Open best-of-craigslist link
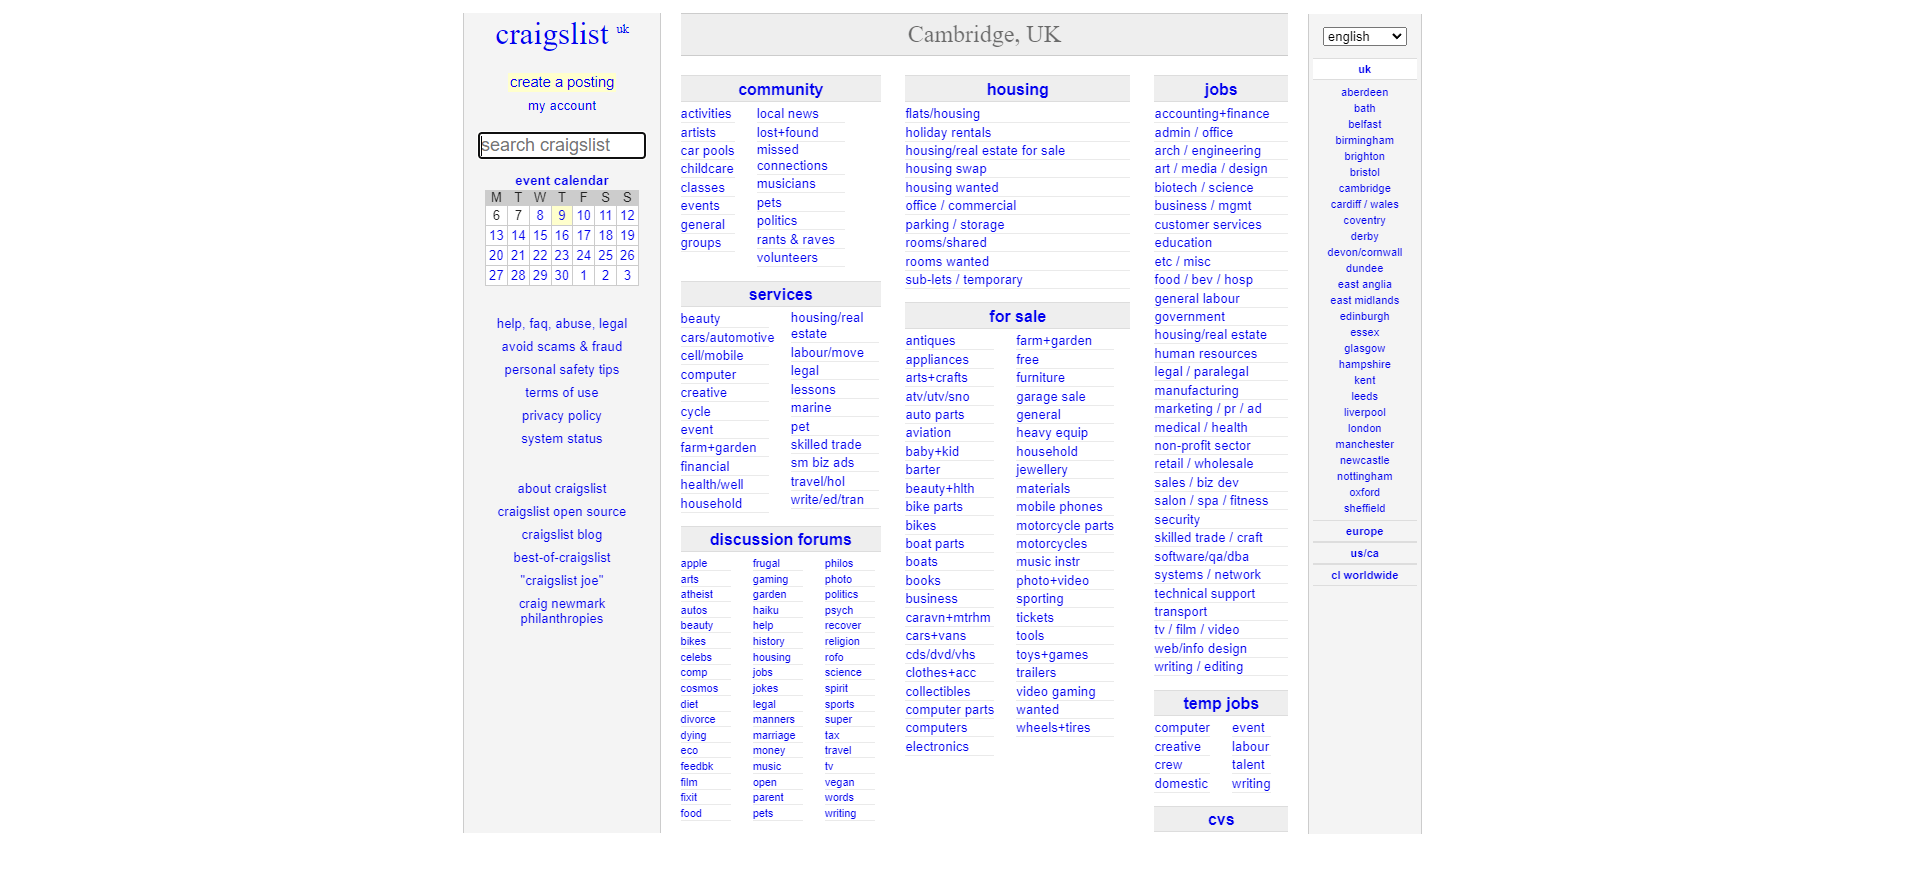 click(562, 558)
